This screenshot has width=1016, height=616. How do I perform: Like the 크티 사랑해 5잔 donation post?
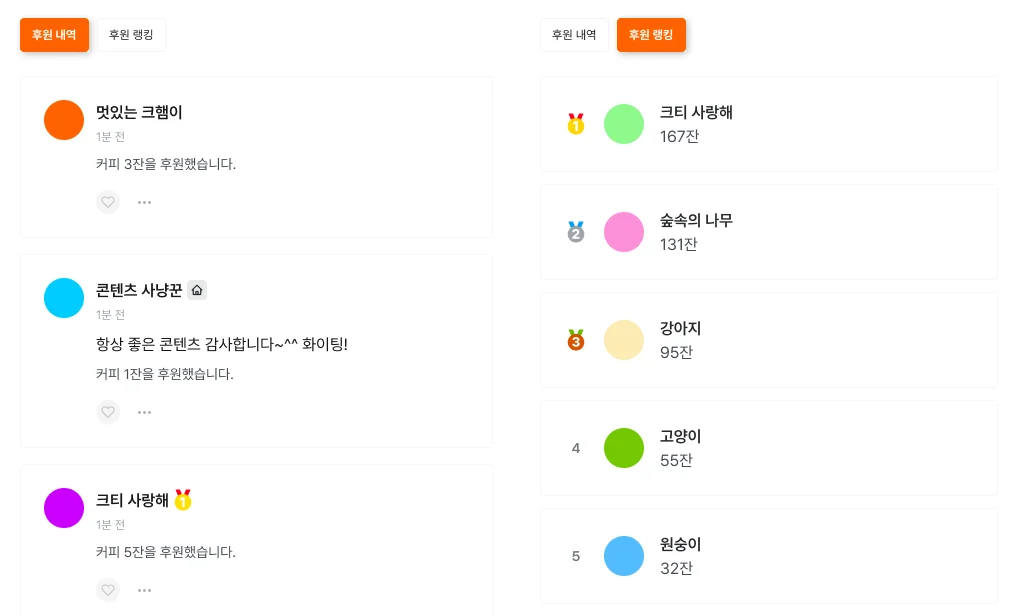[108, 590]
